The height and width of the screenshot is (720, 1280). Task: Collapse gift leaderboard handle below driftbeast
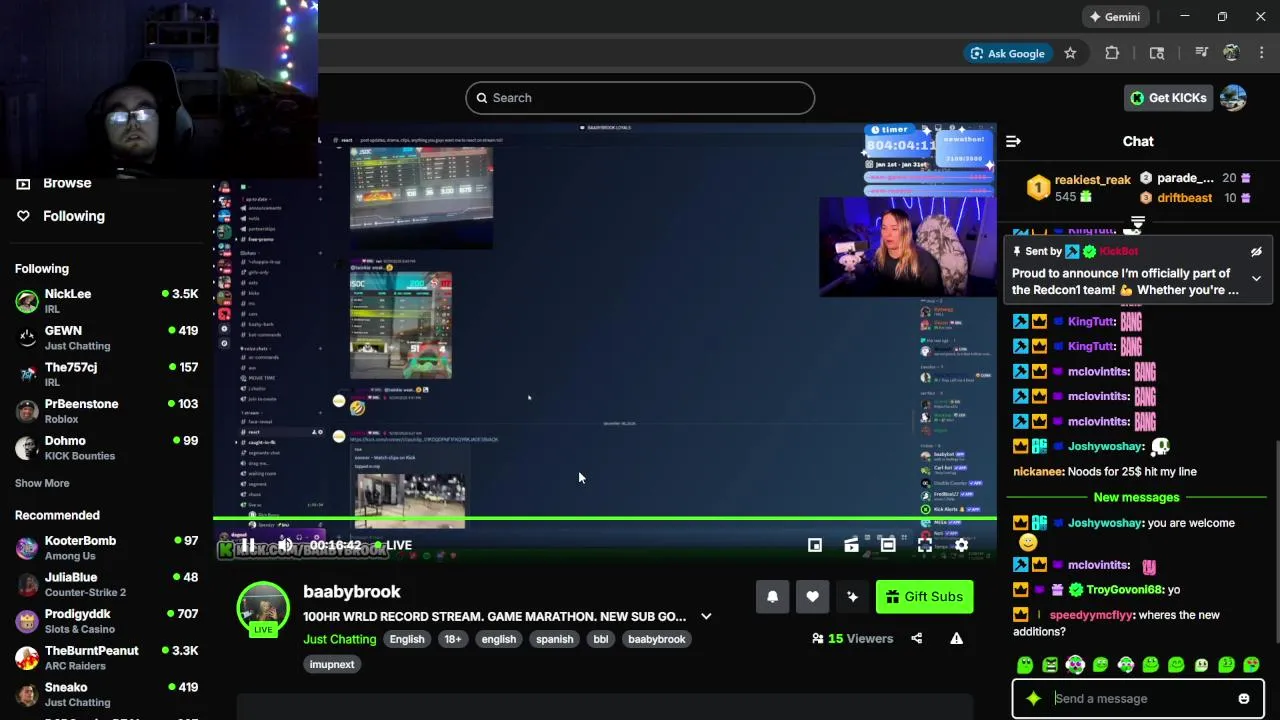pos(1137,222)
